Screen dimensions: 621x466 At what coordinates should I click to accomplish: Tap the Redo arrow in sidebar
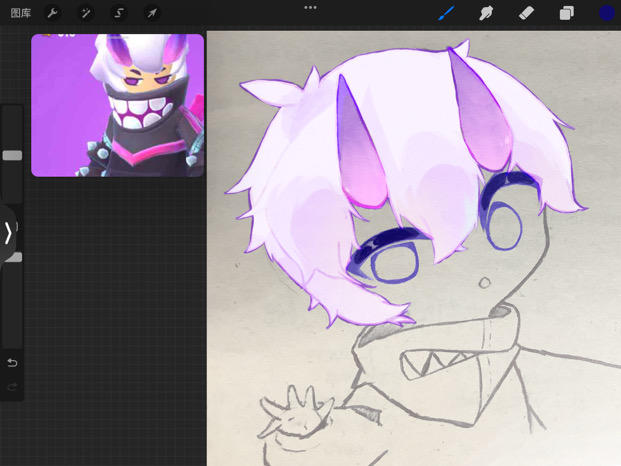tap(12, 386)
